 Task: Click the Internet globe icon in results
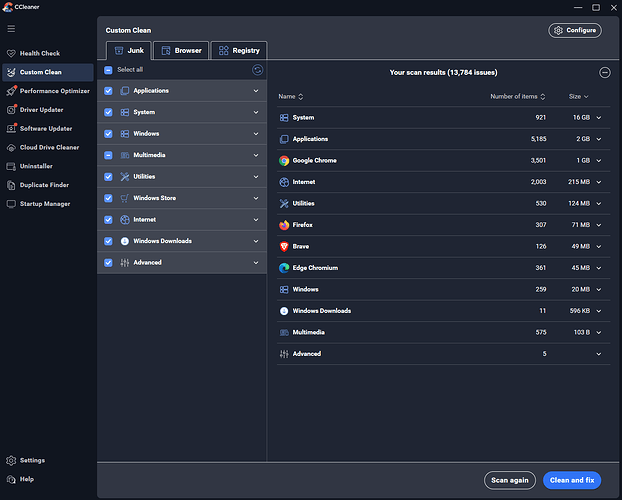(x=284, y=182)
